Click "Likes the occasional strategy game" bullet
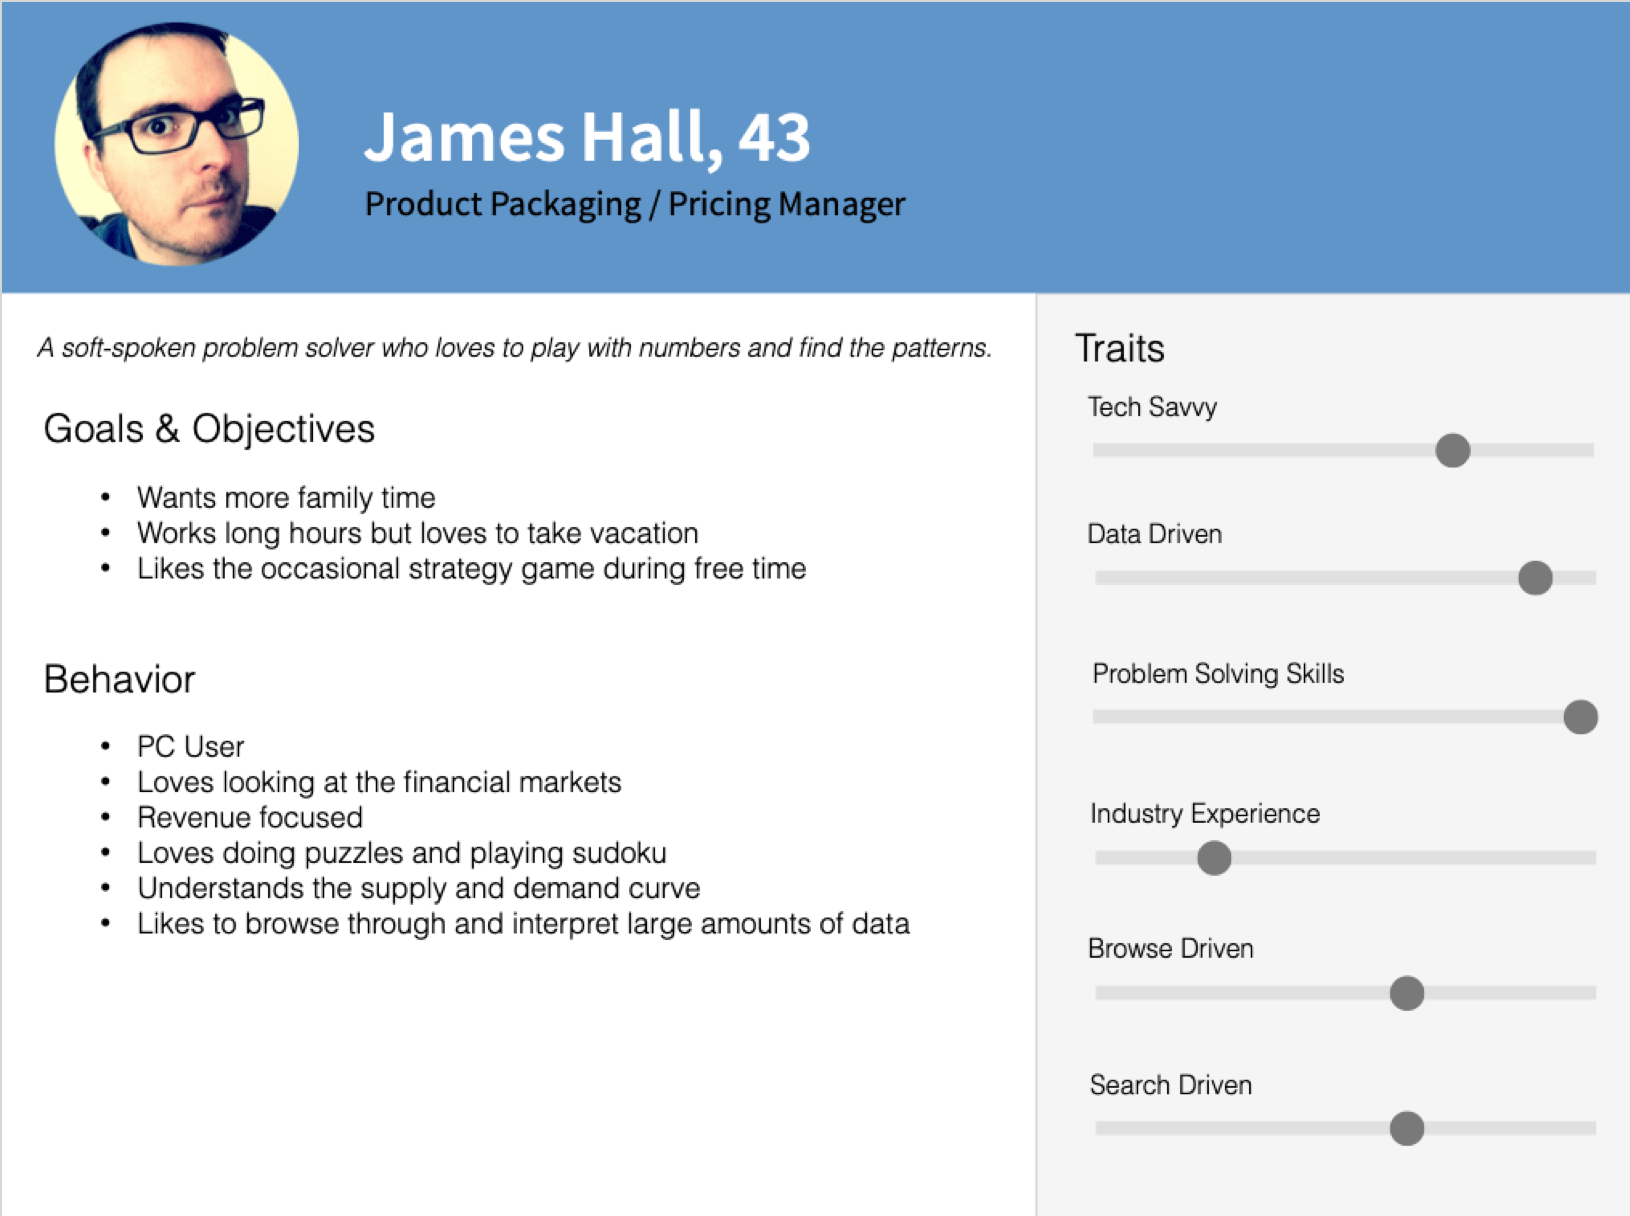1630x1216 pixels. pos(471,569)
